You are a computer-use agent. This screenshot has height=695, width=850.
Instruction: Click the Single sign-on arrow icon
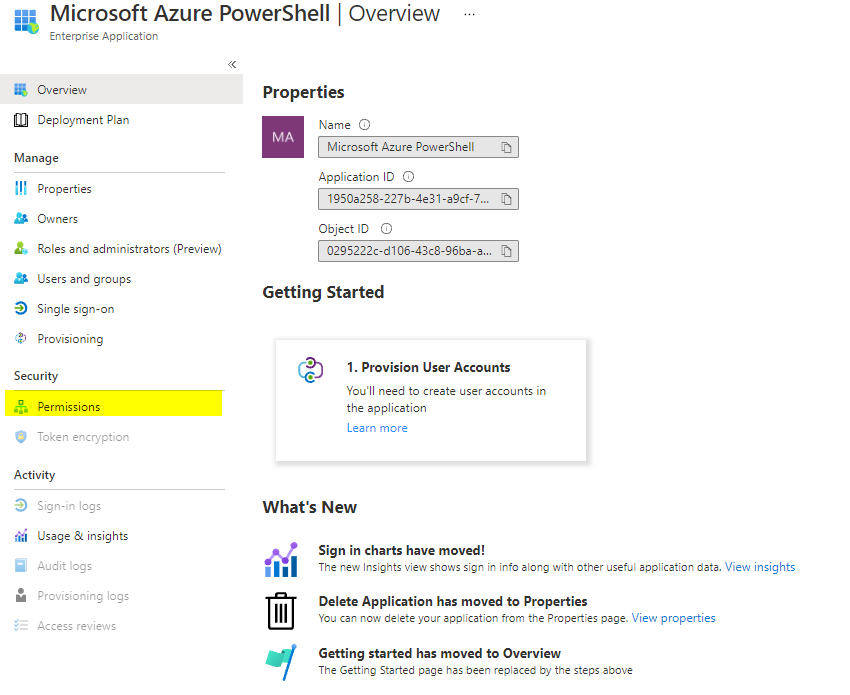point(21,308)
